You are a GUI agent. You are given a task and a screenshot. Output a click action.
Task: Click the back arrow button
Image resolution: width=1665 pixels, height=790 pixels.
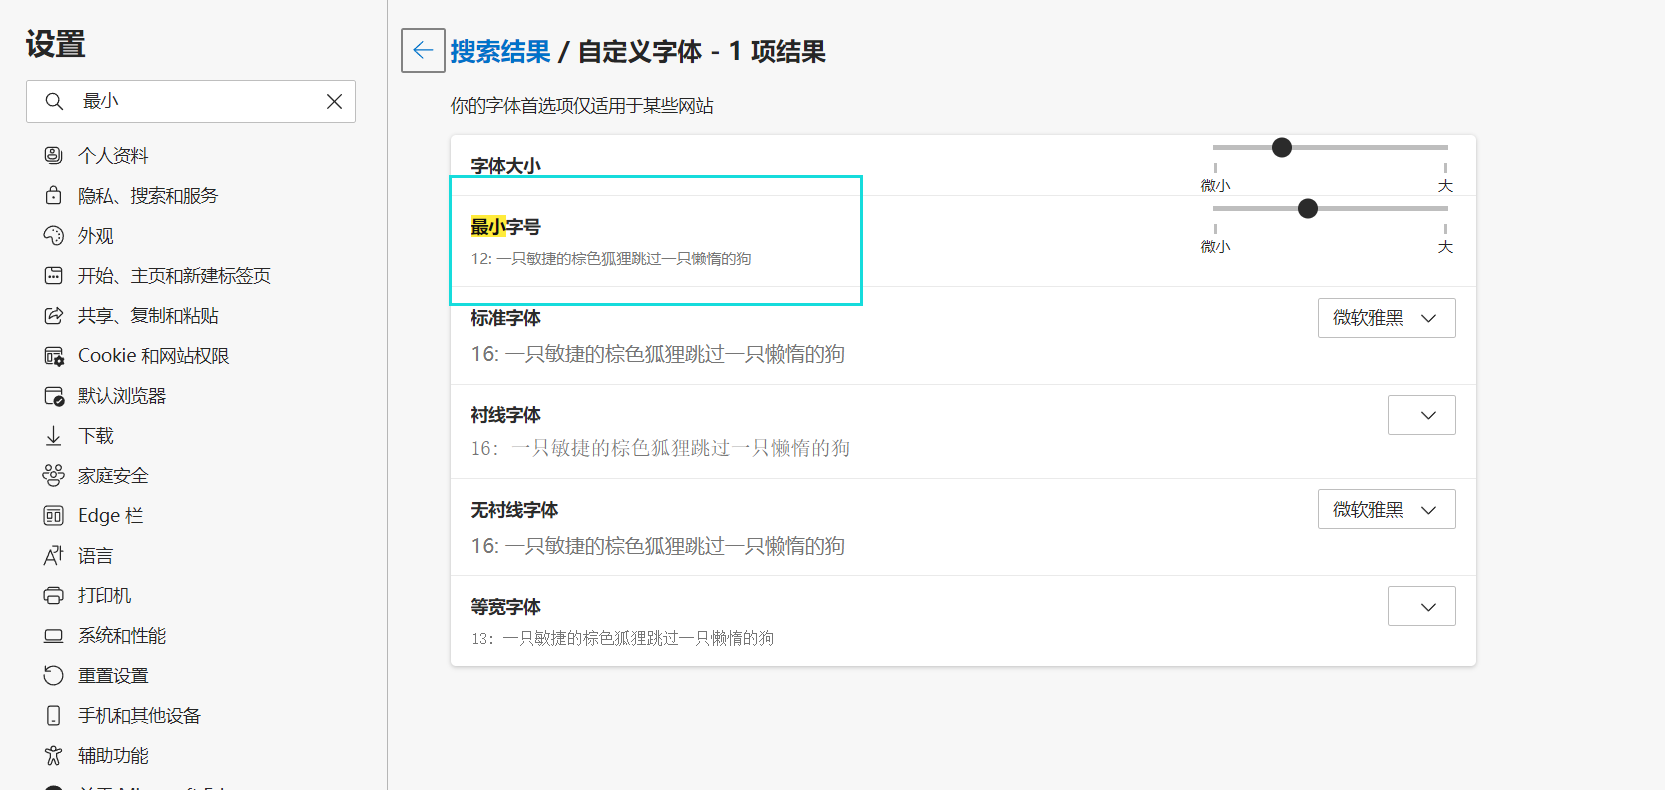point(423,50)
